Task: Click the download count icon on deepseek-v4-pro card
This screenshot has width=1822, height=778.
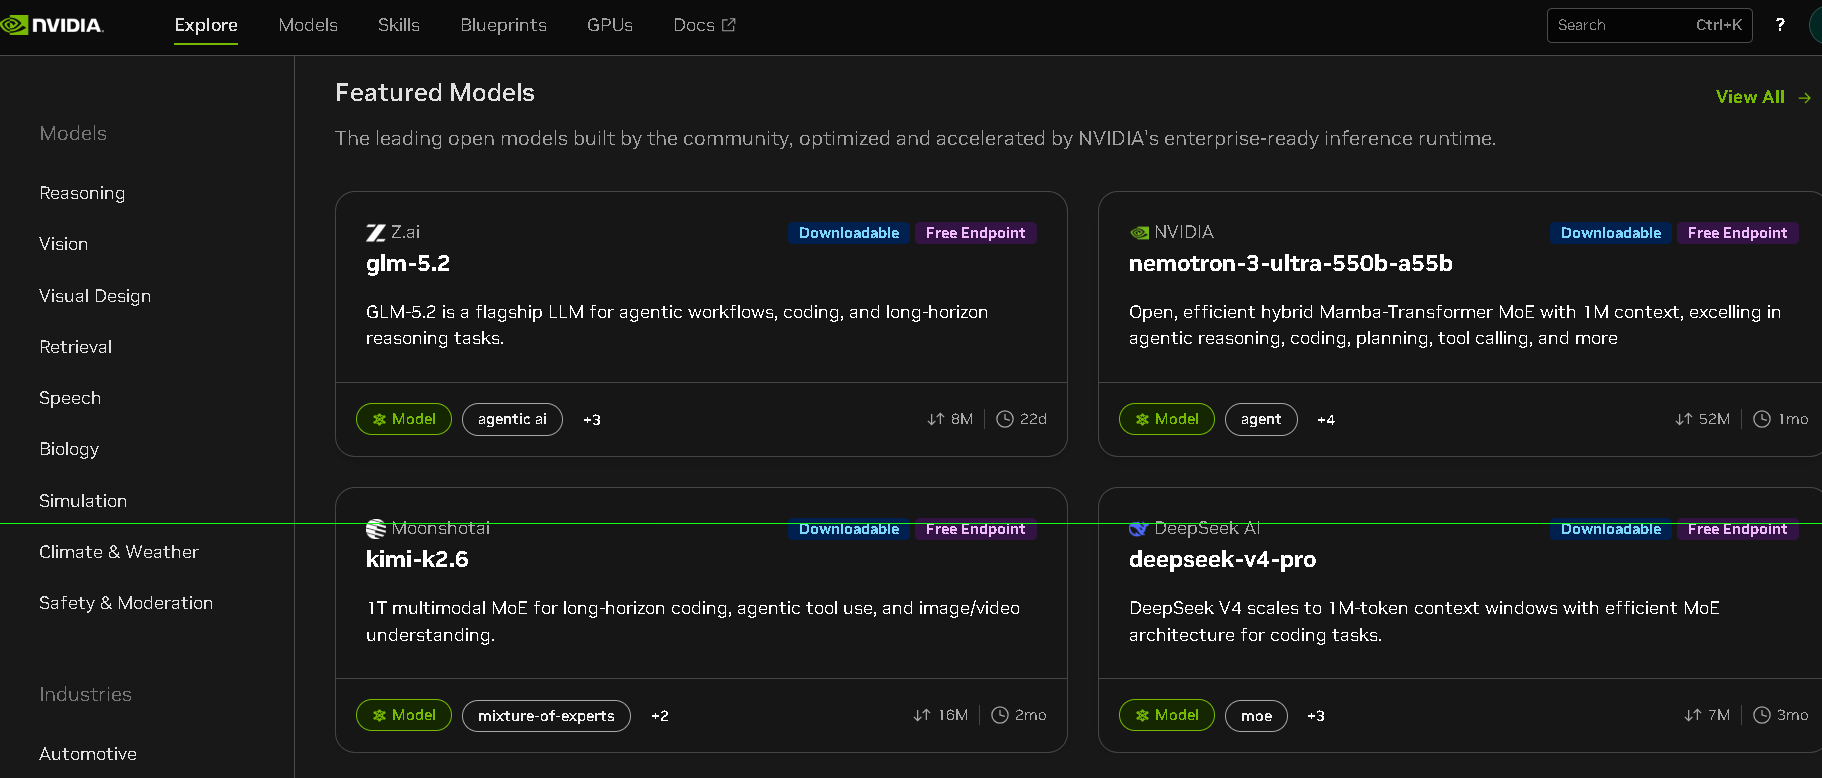Action: 1693,715
